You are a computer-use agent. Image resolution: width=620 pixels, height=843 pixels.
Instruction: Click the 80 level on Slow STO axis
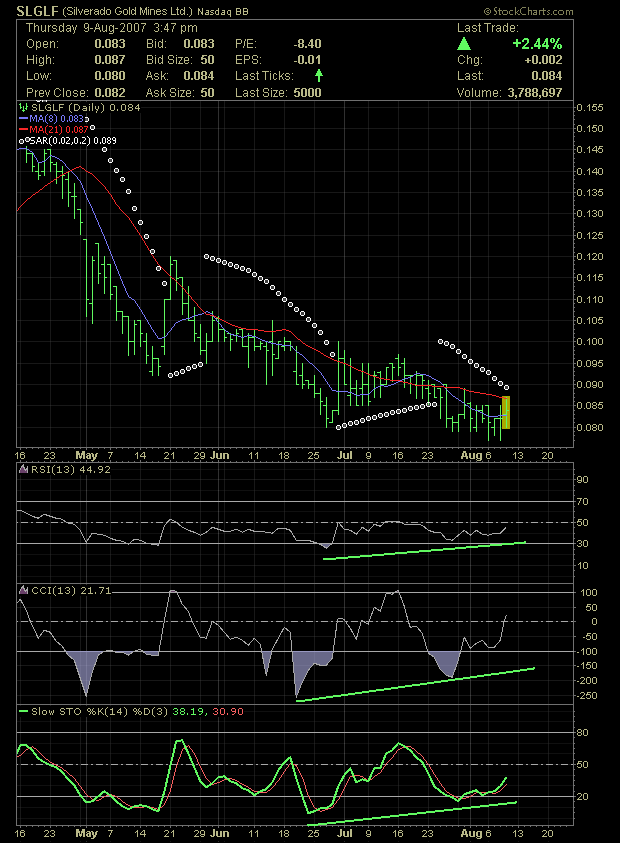click(582, 732)
